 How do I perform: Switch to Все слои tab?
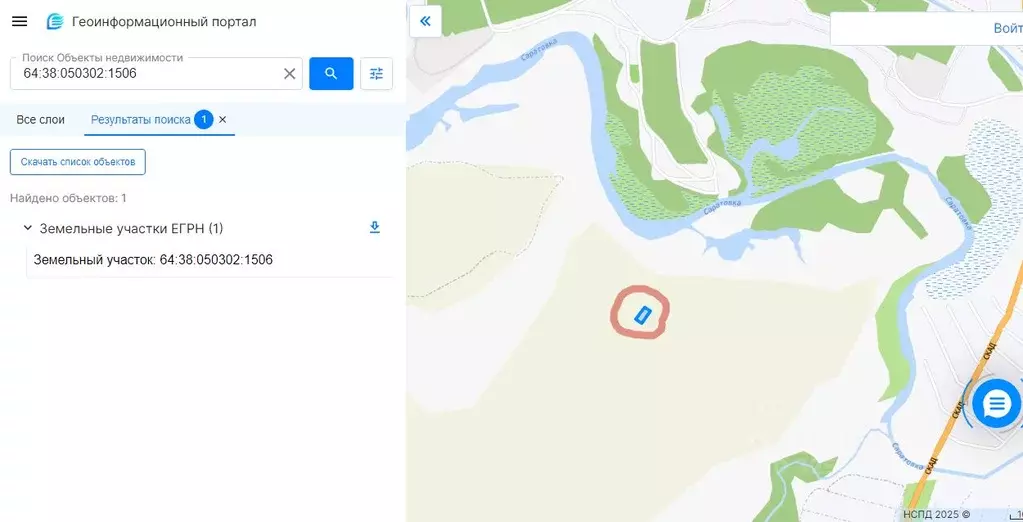click(40, 119)
